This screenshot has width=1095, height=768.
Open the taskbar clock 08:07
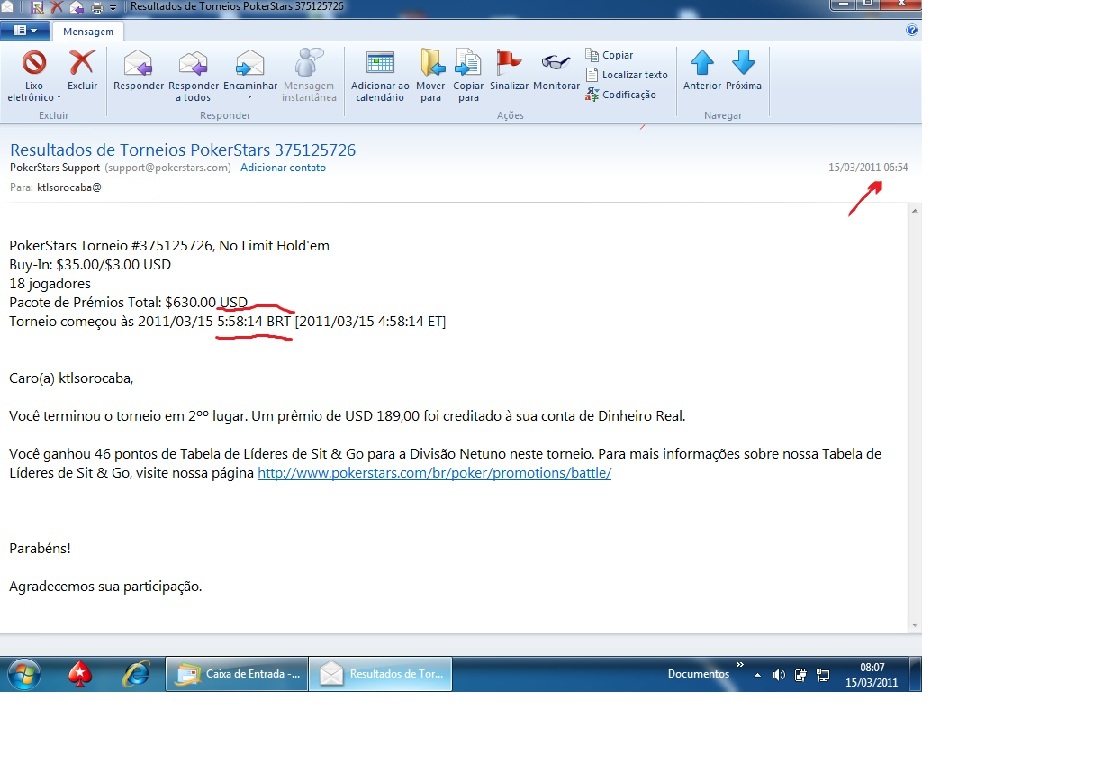point(872,674)
